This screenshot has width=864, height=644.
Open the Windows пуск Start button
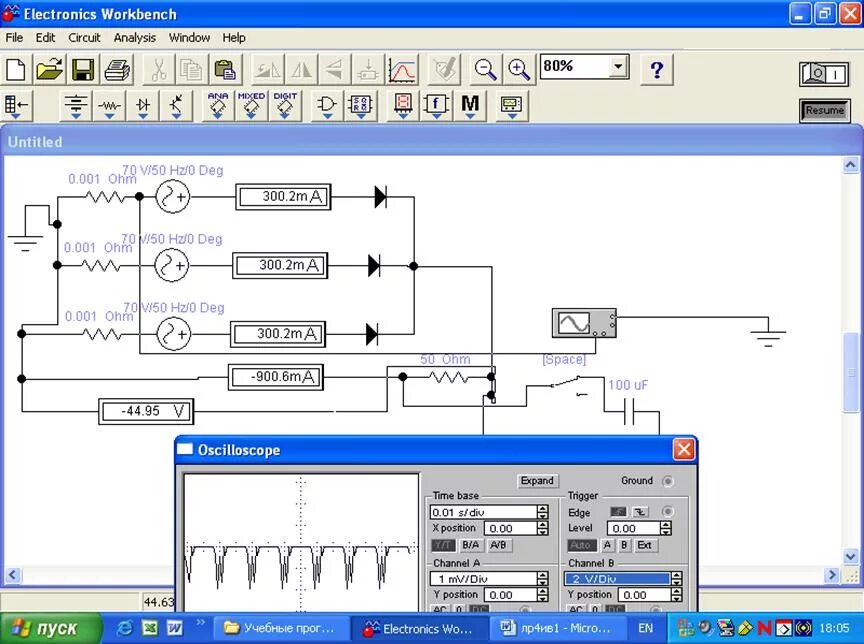(51, 628)
